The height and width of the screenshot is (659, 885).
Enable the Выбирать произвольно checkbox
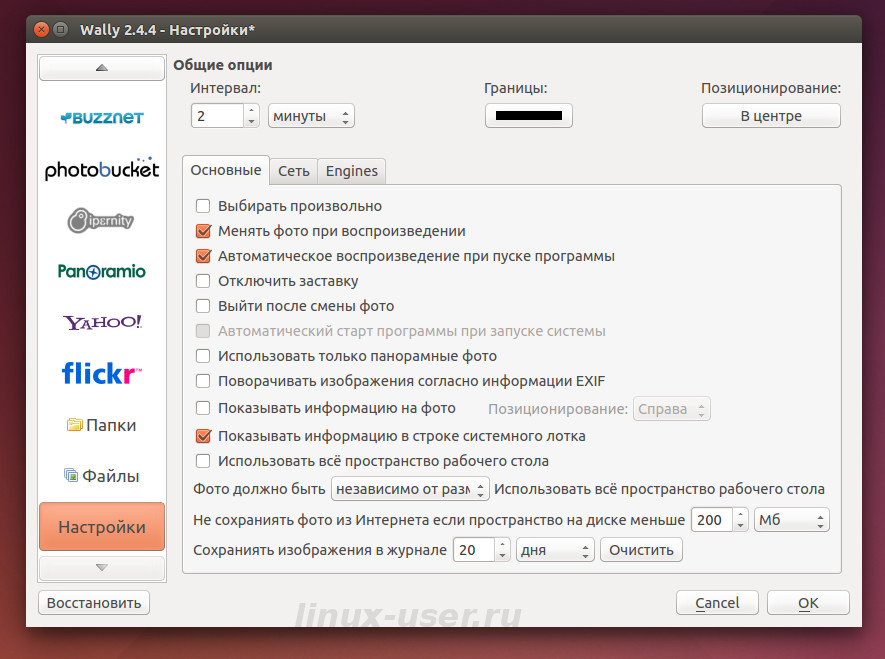click(203, 205)
